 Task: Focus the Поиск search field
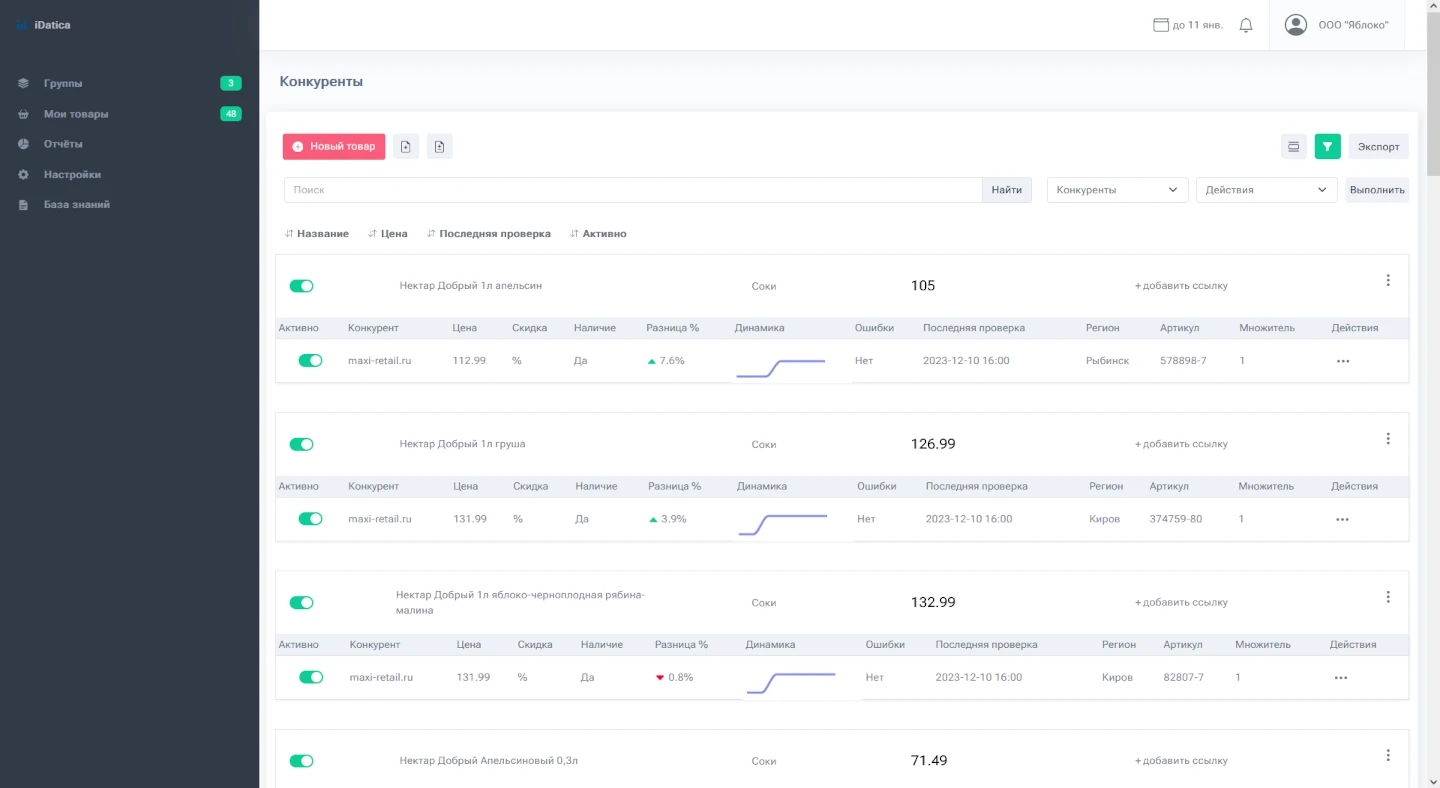pyautogui.click(x=633, y=190)
